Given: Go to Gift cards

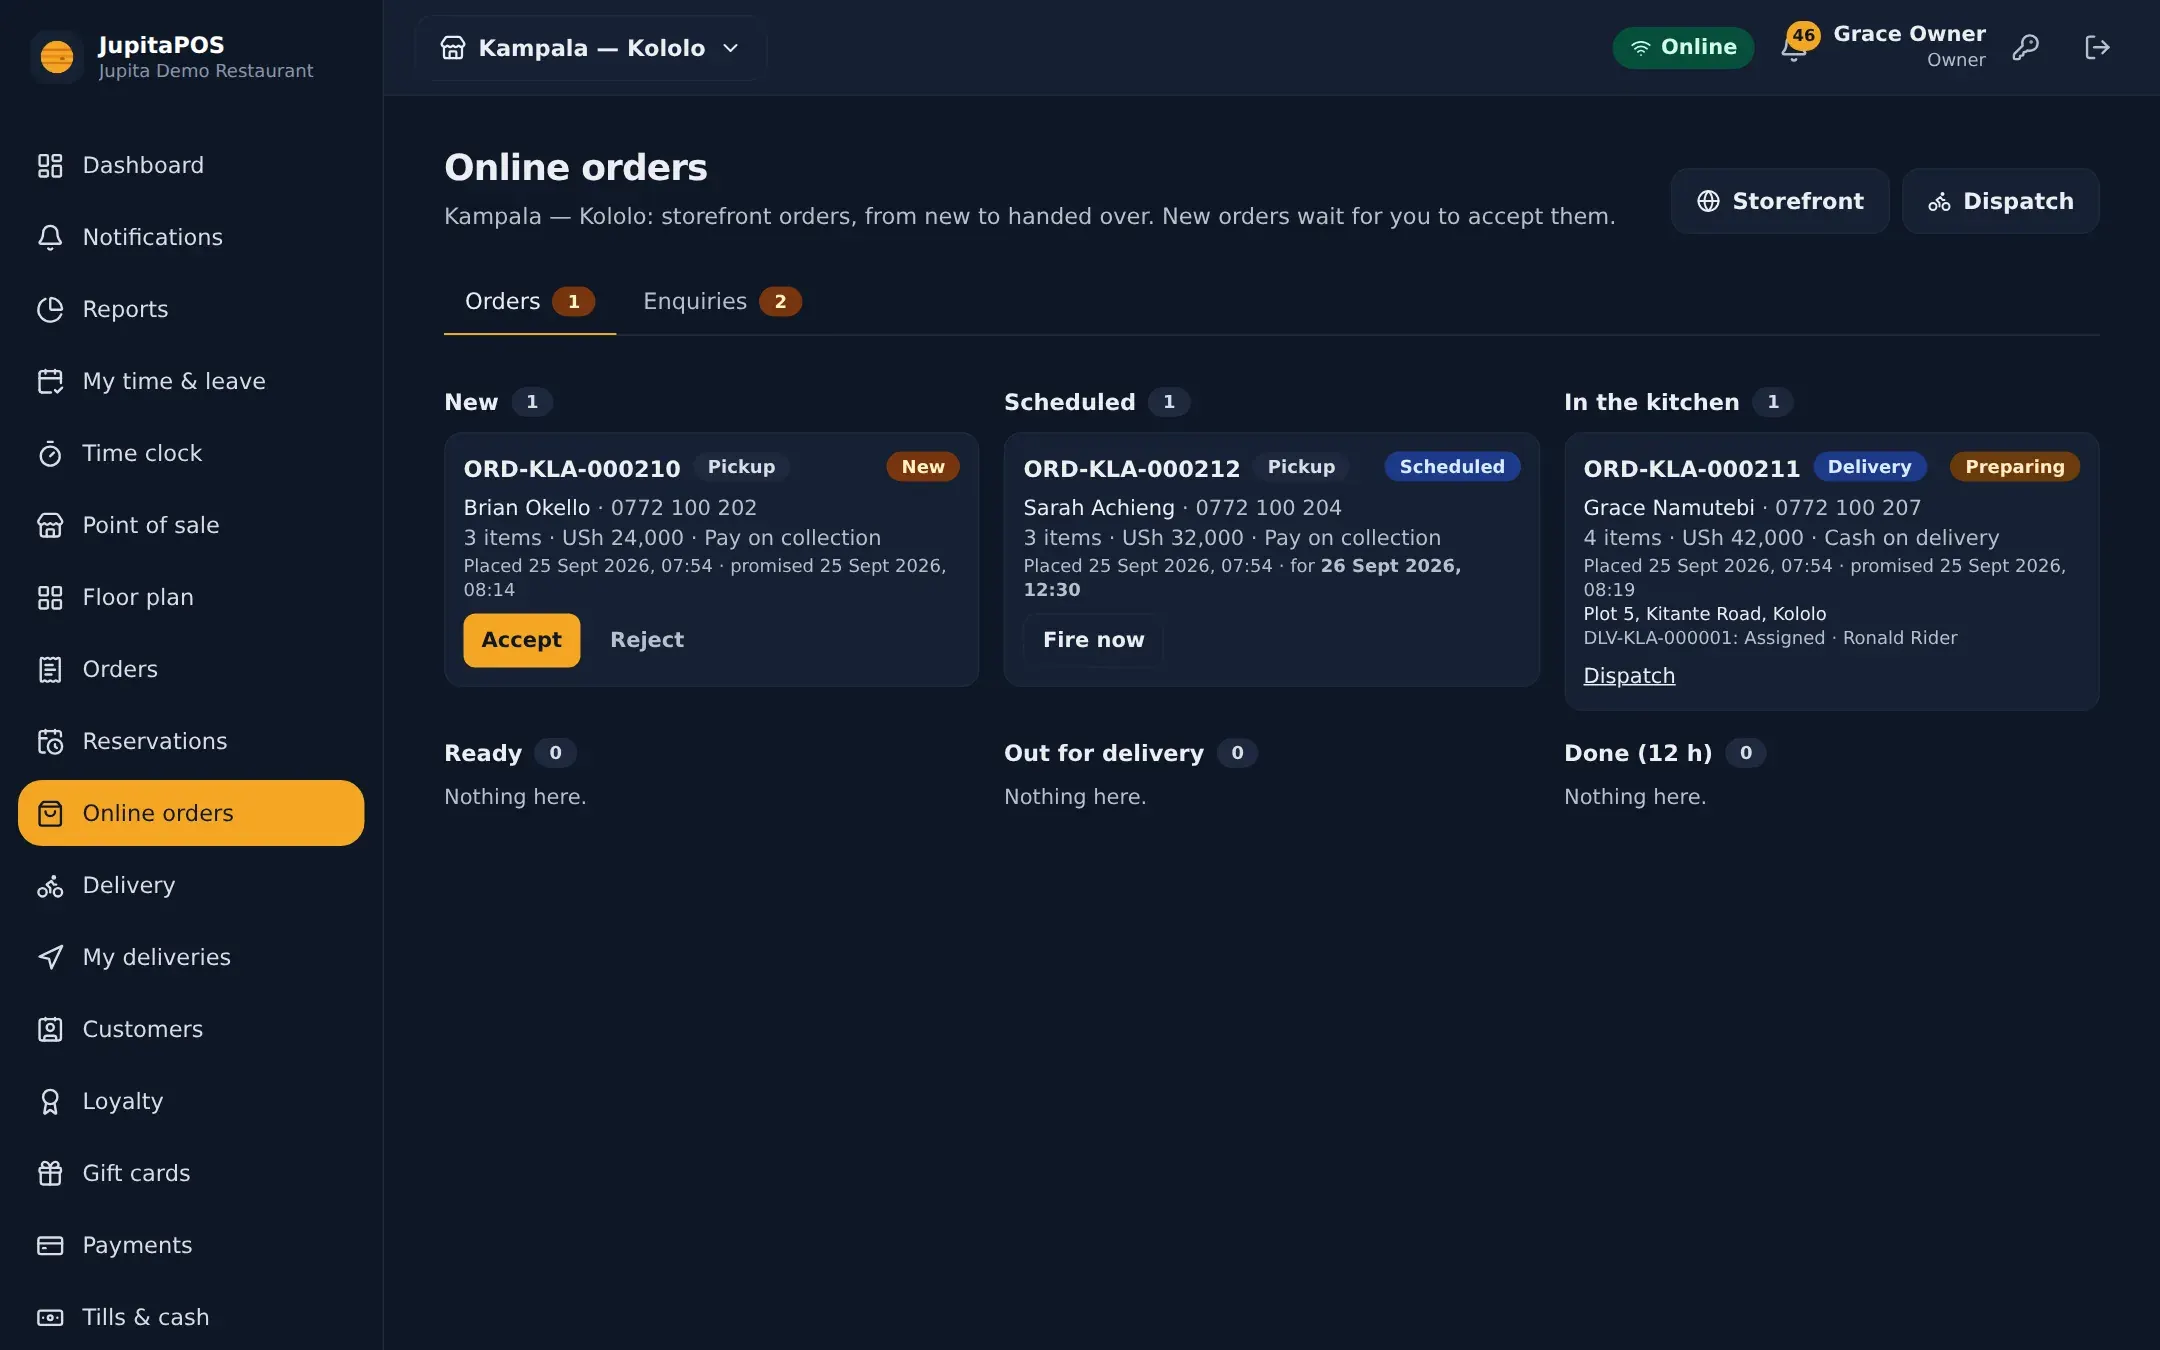Looking at the screenshot, I should click(191, 1173).
